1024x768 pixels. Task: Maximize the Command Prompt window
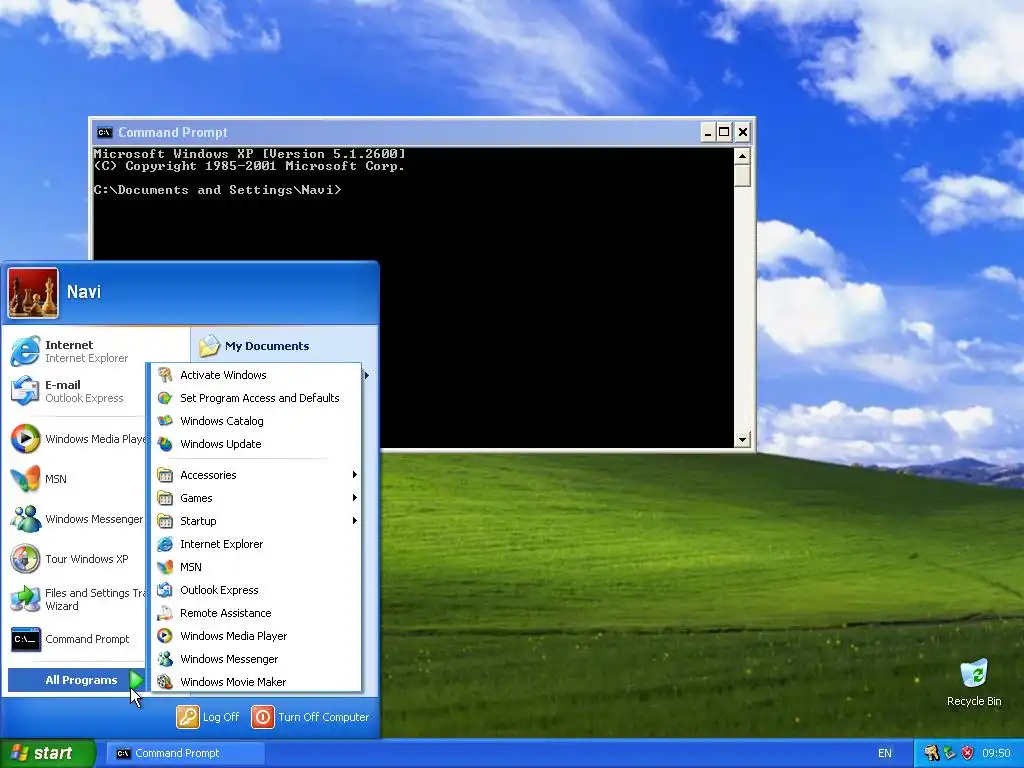pos(724,133)
